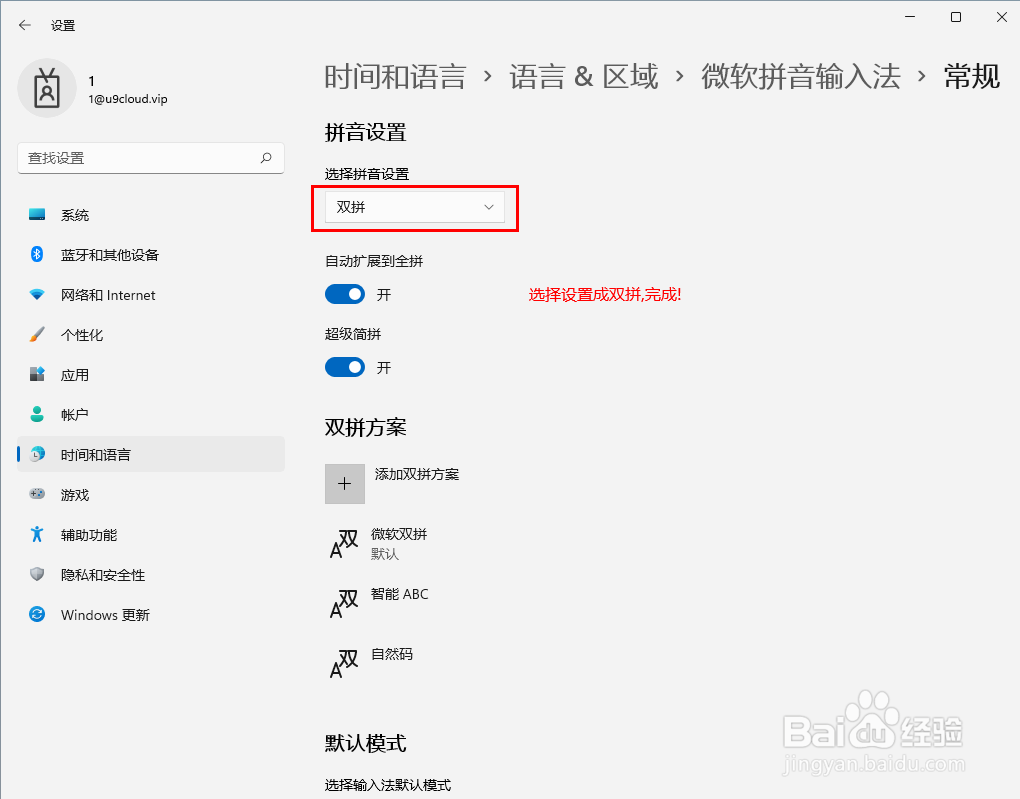This screenshot has width=1020, height=799.
Task: Click the user account avatar icon
Action: pyautogui.click(x=47, y=88)
